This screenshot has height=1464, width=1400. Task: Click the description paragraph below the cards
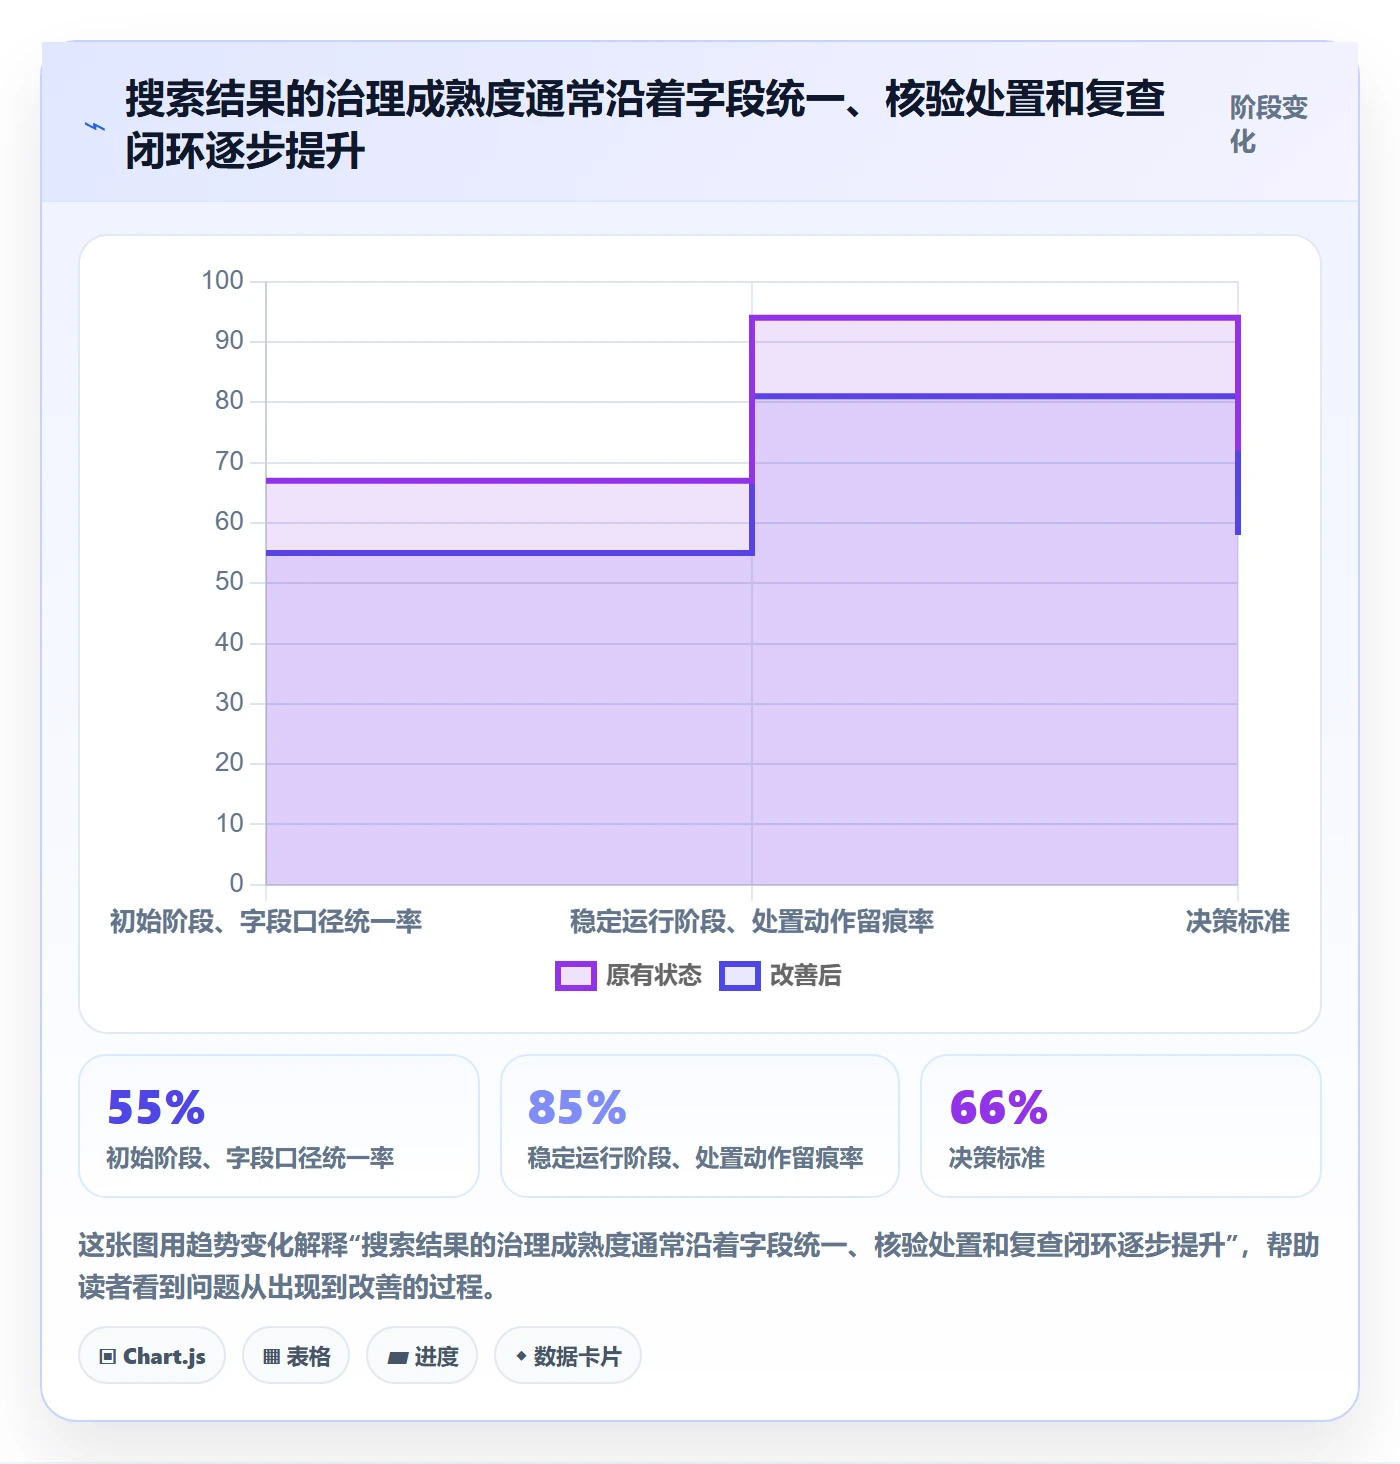(x=699, y=1266)
